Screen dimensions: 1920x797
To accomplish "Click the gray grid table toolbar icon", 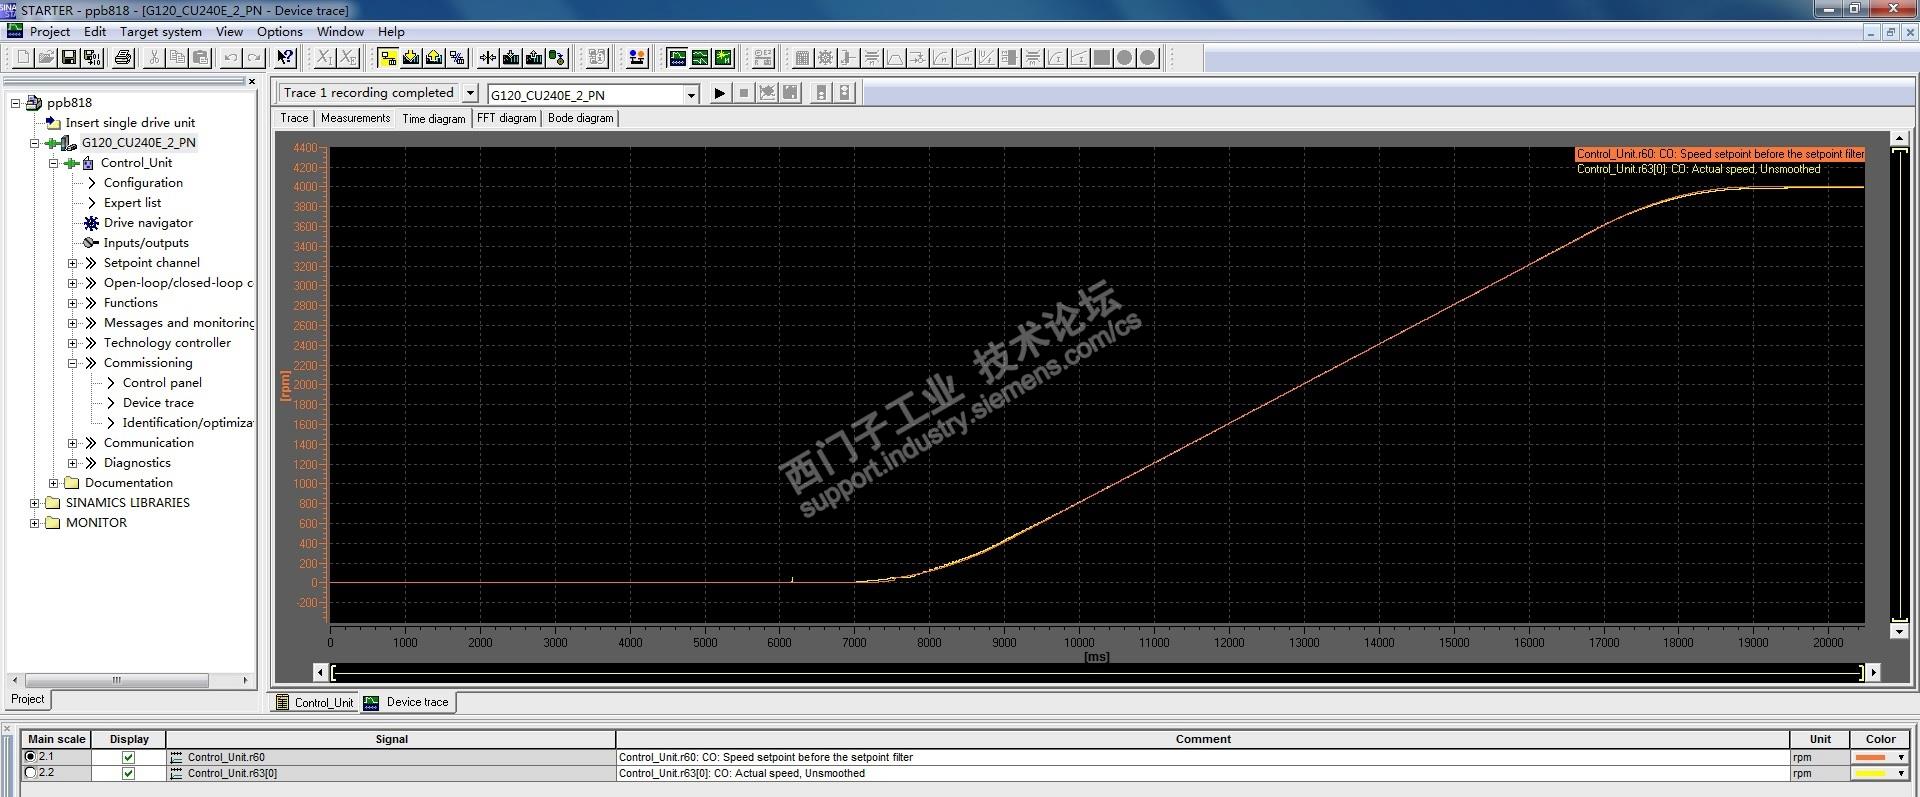I will point(802,58).
